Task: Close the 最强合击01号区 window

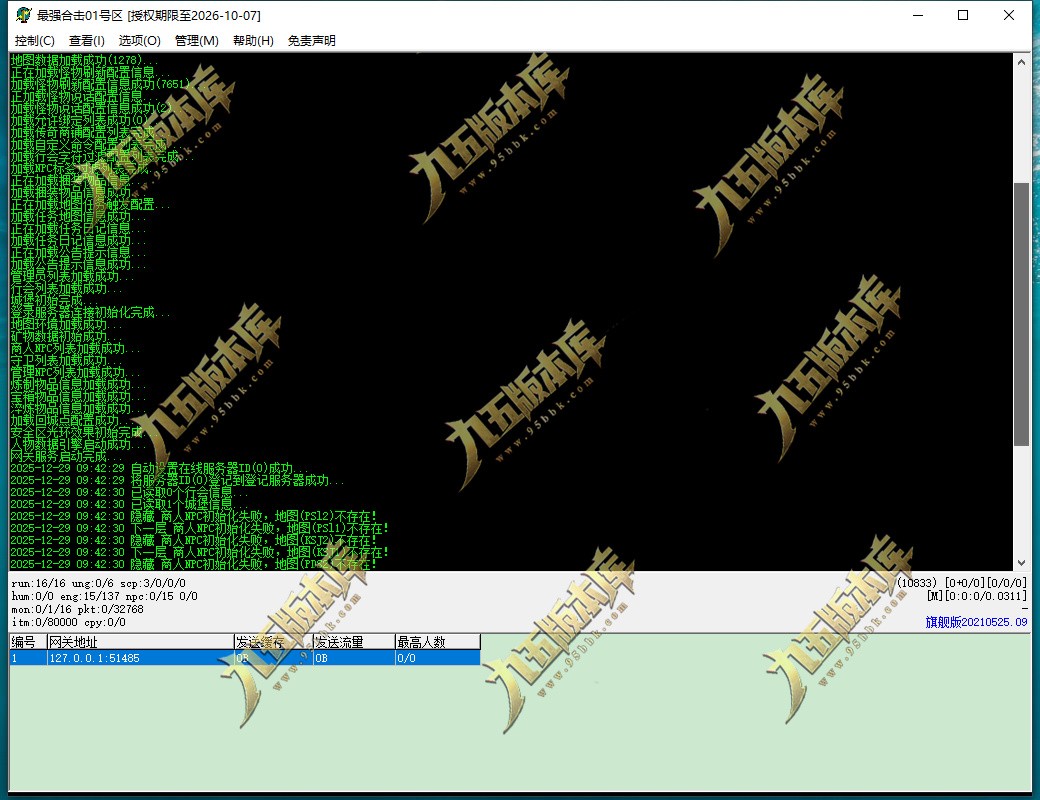Action: pyautogui.click(x=1009, y=15)
